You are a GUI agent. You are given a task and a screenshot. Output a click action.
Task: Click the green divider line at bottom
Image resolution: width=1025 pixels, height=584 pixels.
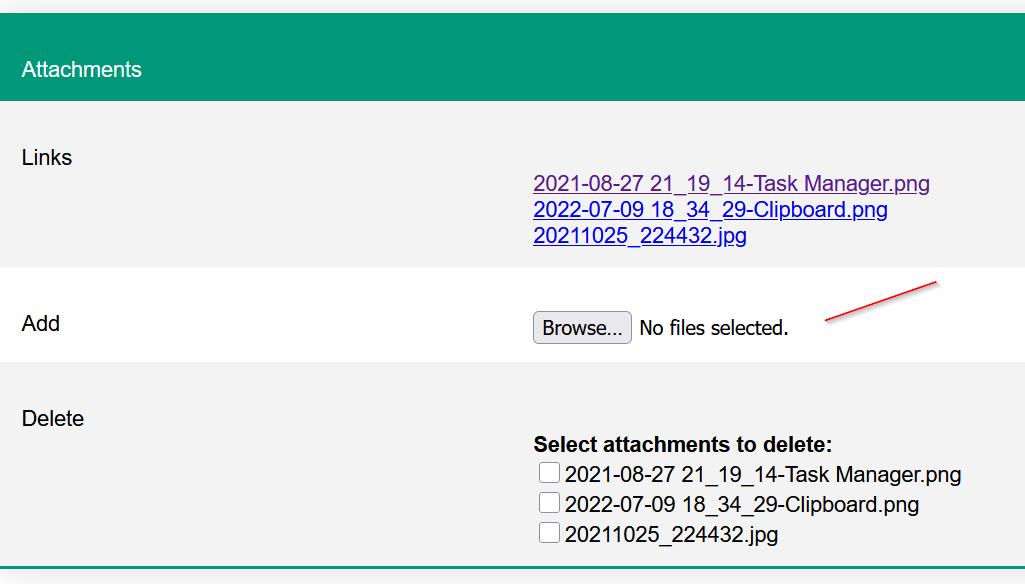coord(512,568)
